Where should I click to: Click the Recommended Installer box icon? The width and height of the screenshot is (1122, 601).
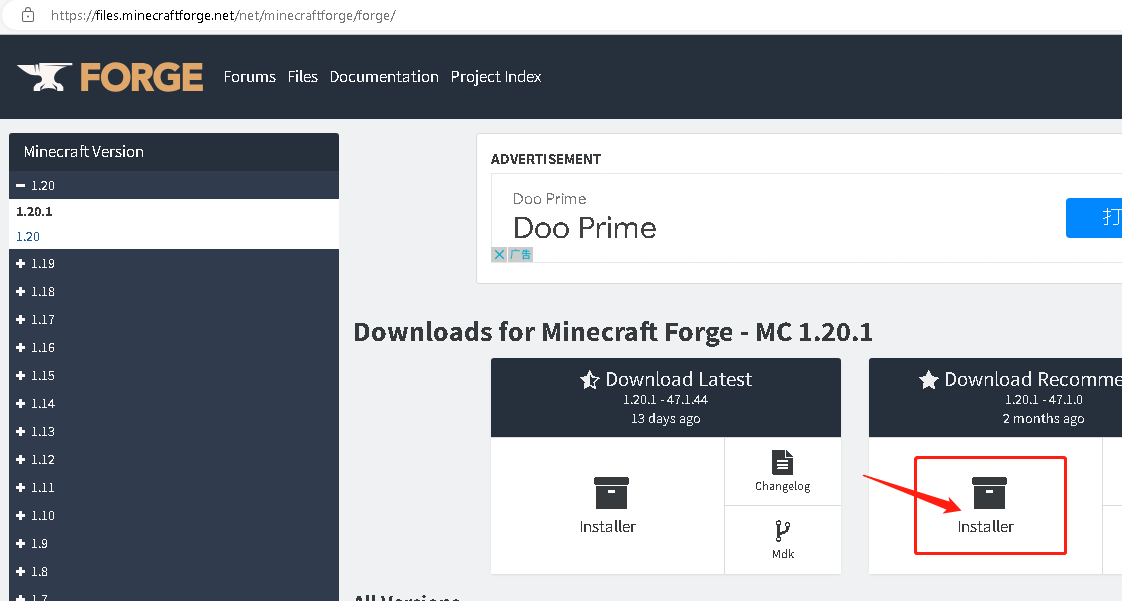pyautogui.click(x=989, y=493)
